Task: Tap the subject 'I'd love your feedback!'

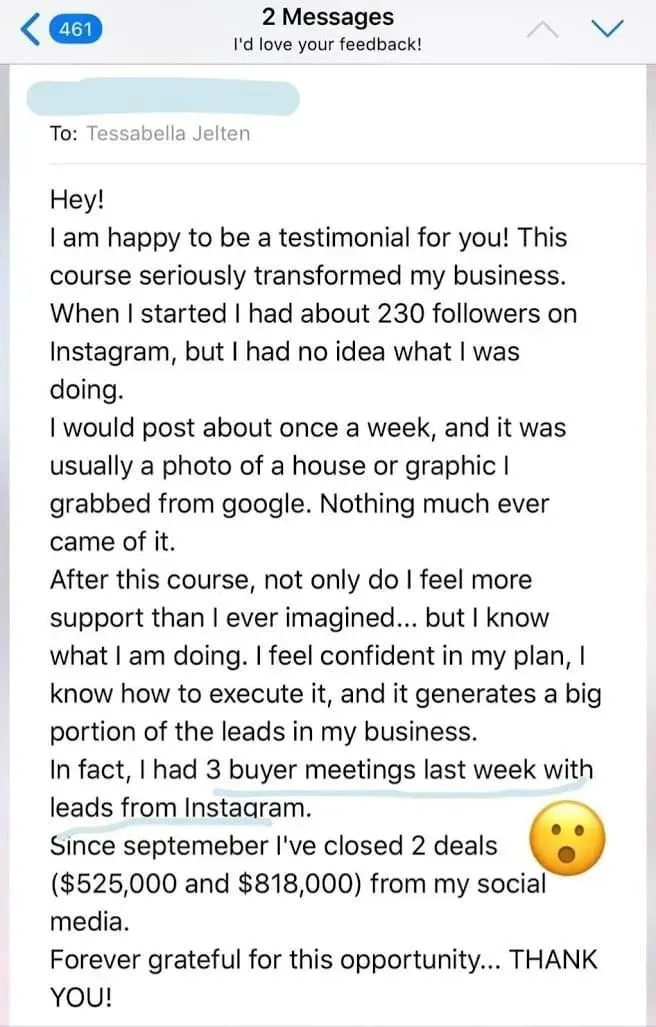Action: coord(328,45)
